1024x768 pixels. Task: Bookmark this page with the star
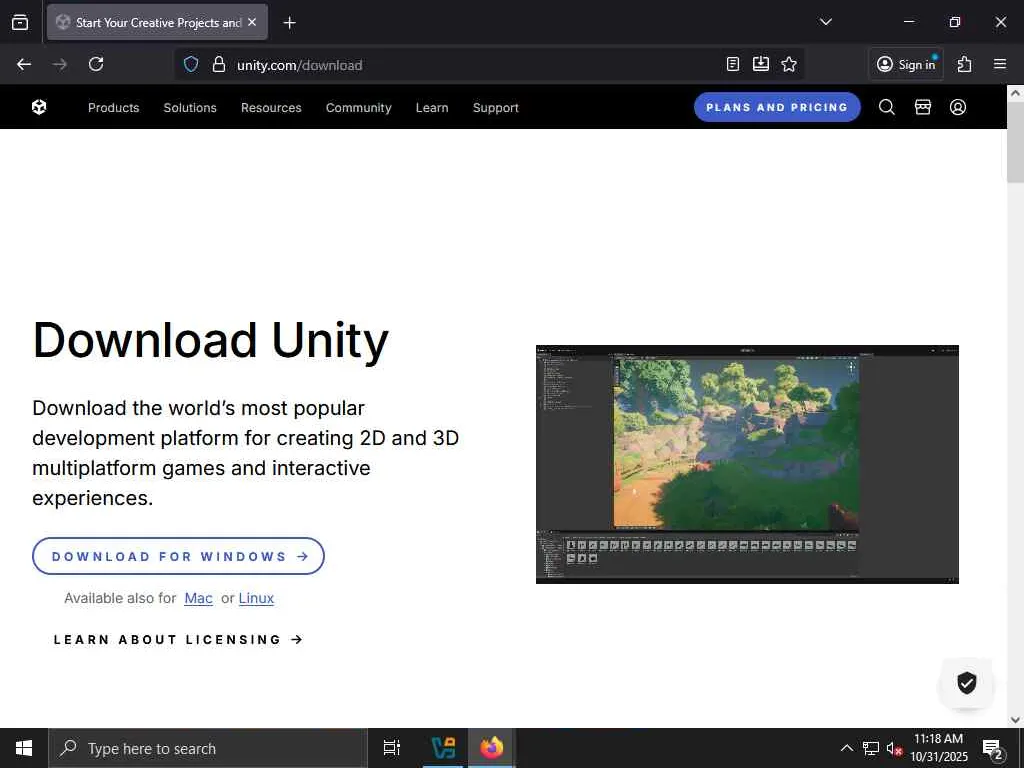pyautogui.click(x=789, y=64)
